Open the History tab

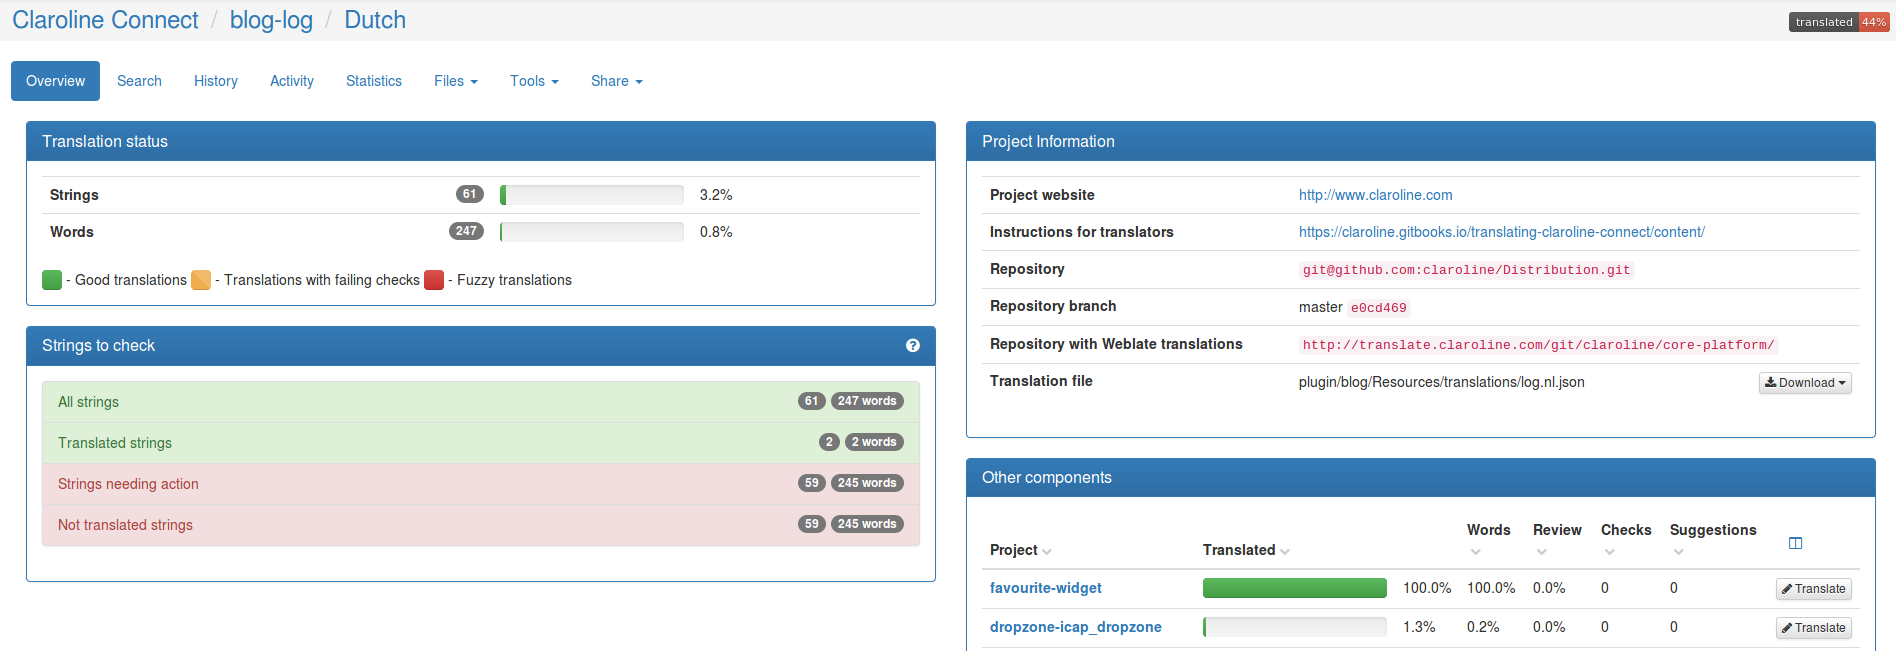(x=216, y=81)
